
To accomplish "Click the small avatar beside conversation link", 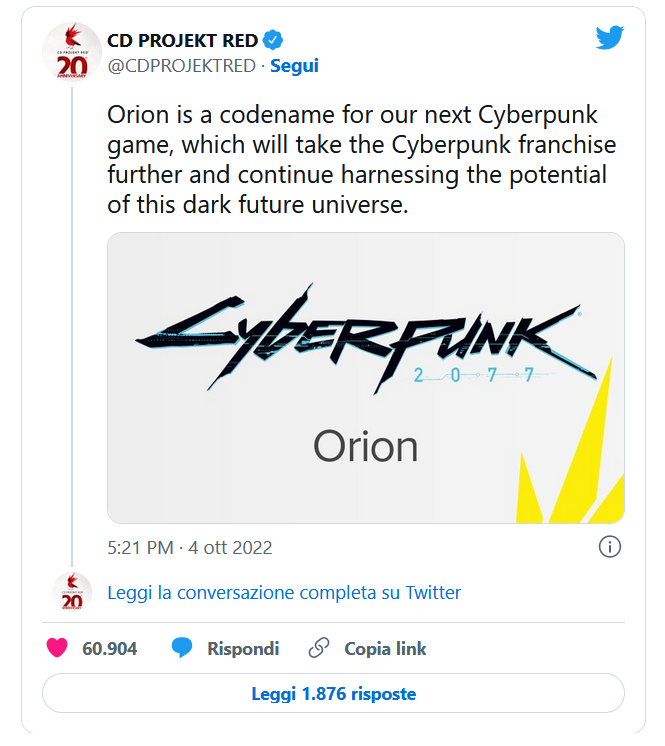I will [72, 592].
